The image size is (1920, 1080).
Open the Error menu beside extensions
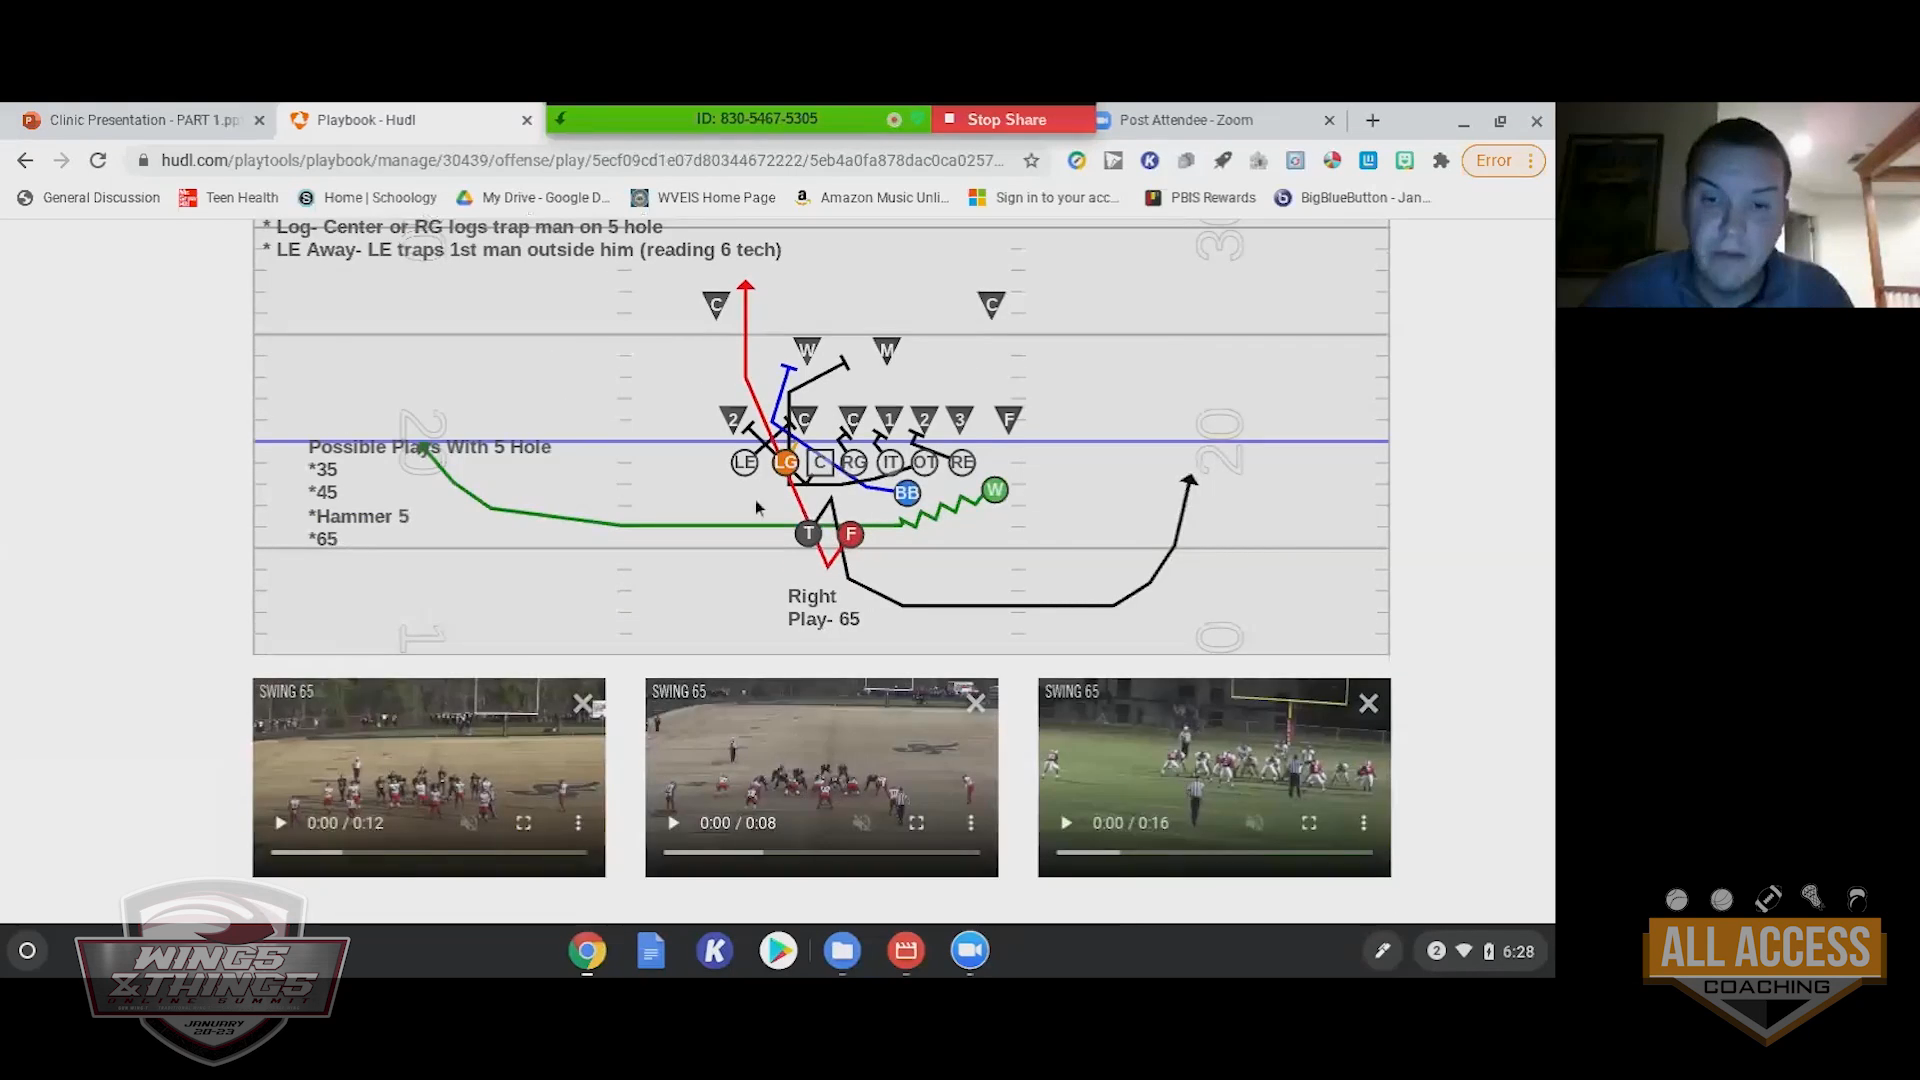point(1503,160)
